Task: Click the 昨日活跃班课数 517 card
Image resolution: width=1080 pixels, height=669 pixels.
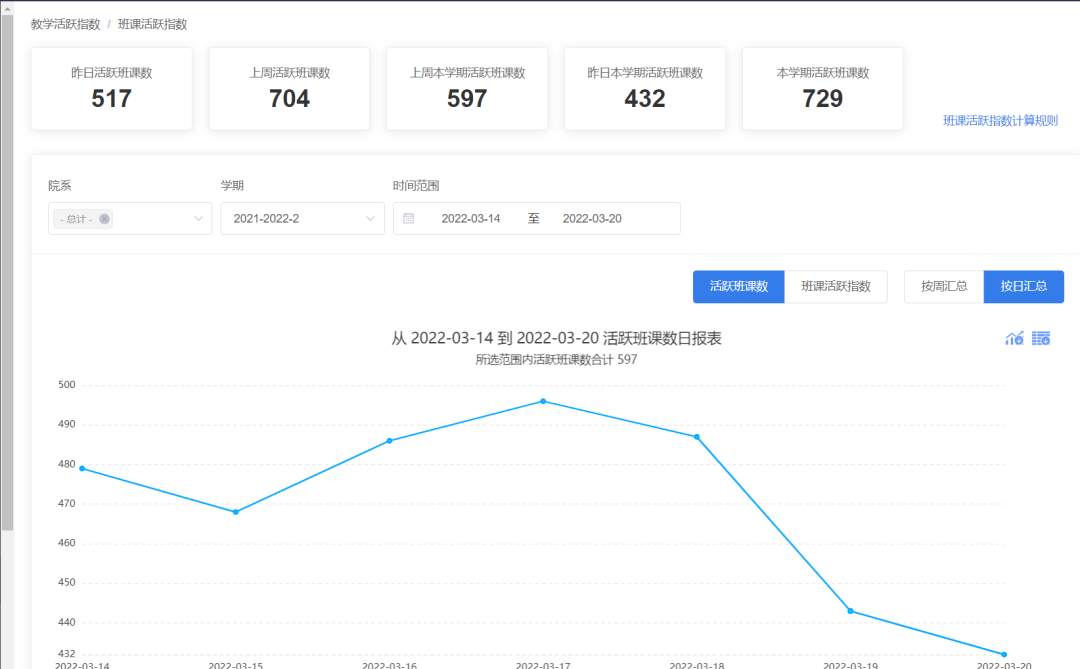Action: (x=111, y=88)
